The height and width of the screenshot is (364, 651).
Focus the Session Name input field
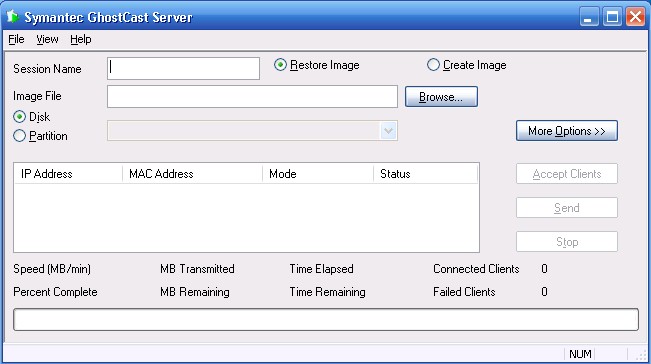(183, 68)
